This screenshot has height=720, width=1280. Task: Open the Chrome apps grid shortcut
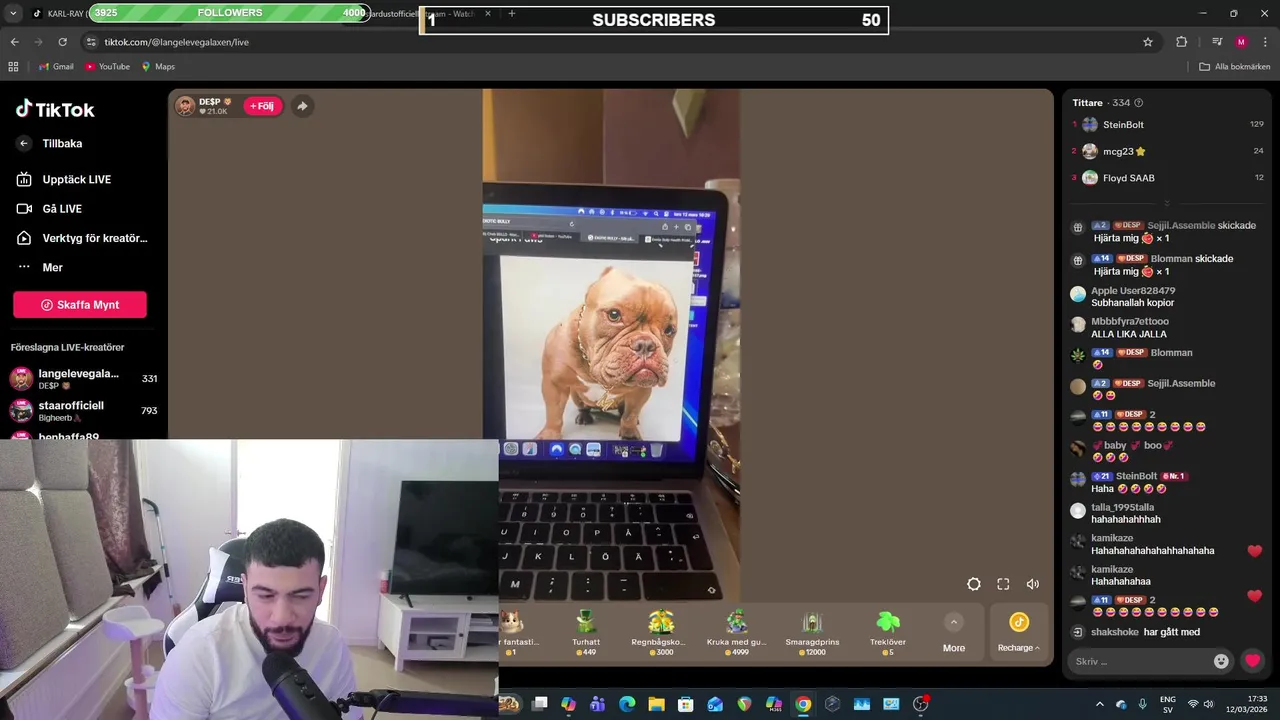13,67
